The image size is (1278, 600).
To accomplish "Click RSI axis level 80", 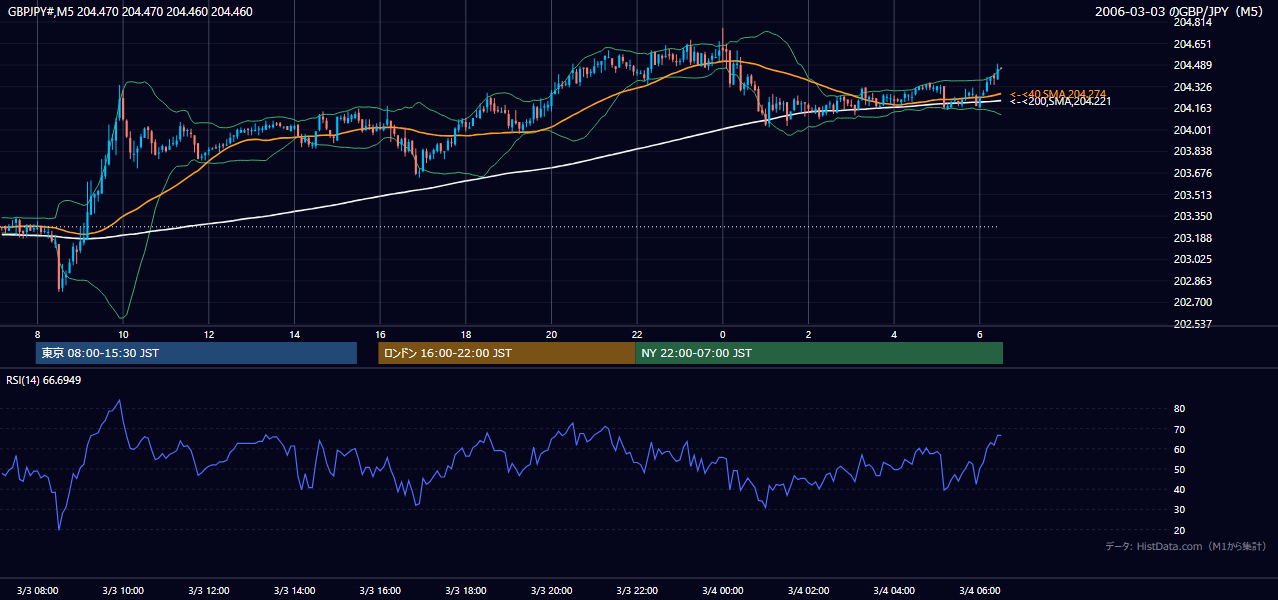I will click(1179, 409).
